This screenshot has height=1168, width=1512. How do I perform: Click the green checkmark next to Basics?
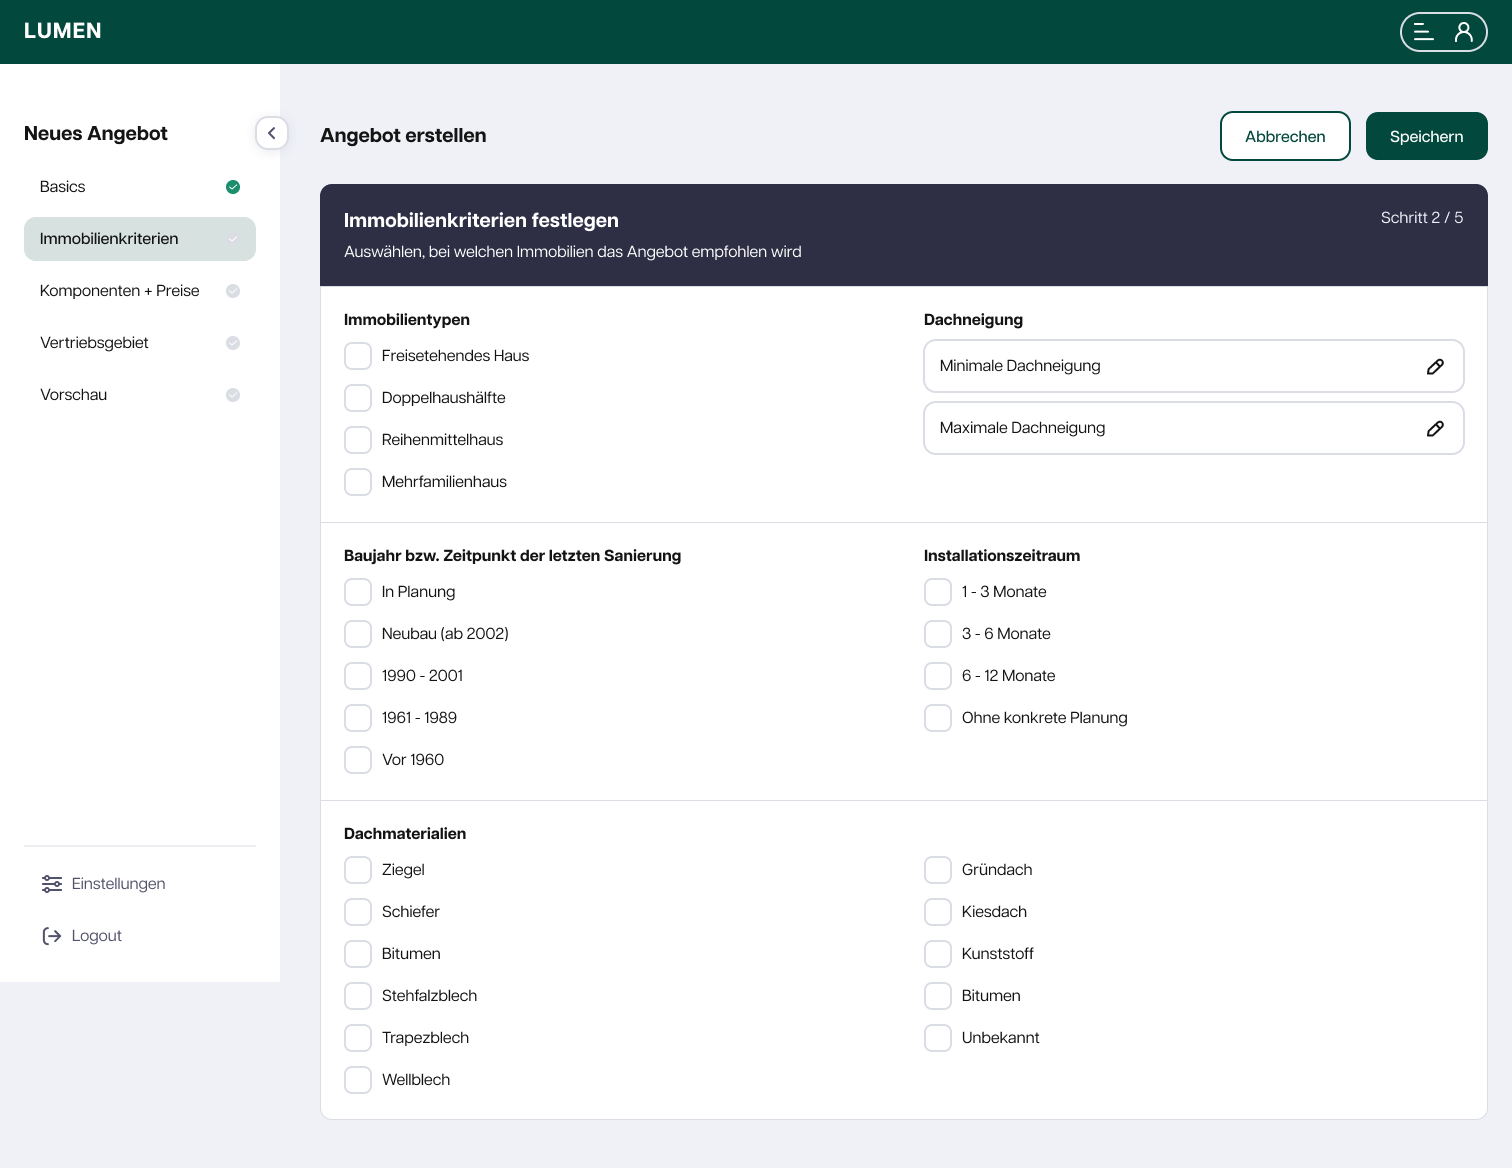[233, 187]
